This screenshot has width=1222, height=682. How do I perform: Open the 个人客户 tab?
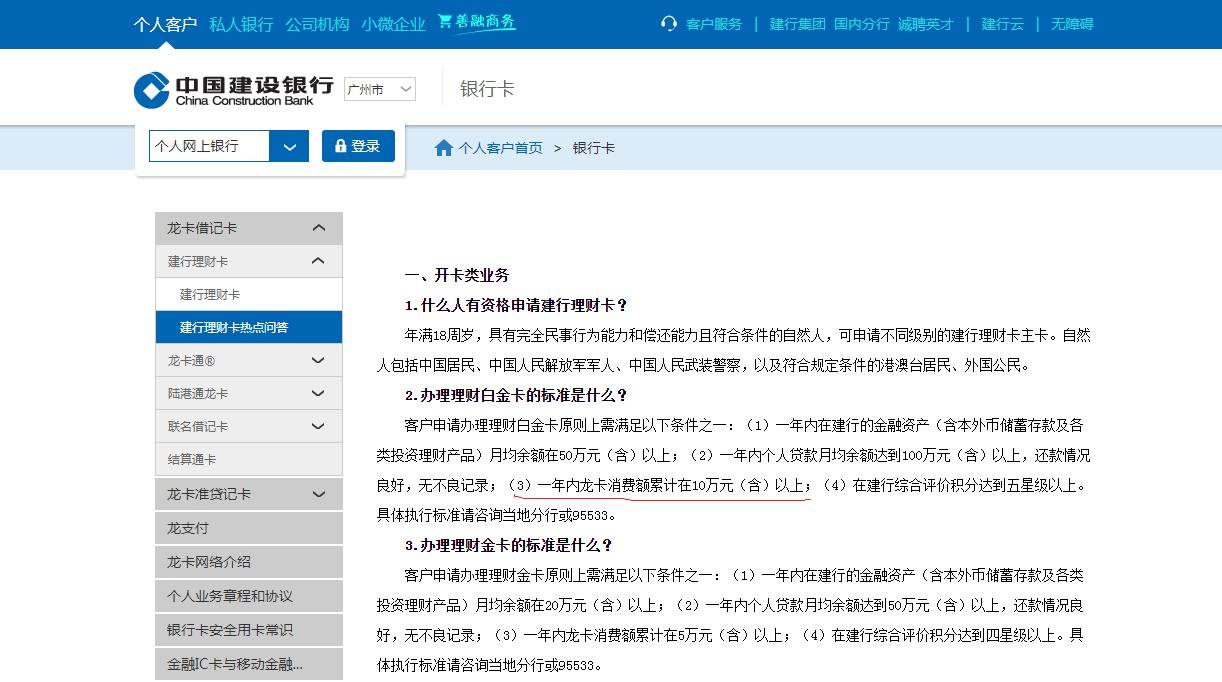tap(165, 24)
